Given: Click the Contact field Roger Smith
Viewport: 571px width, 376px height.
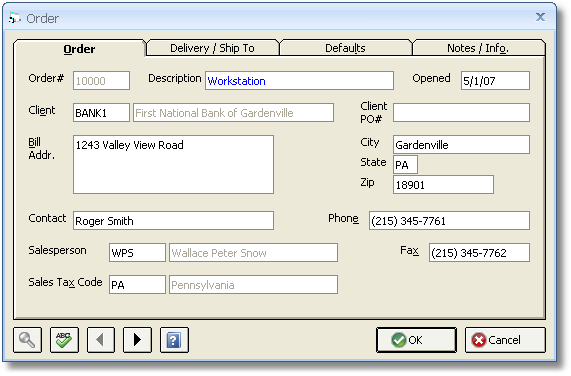Looking at the screenshot, I should tap(173, 221).
